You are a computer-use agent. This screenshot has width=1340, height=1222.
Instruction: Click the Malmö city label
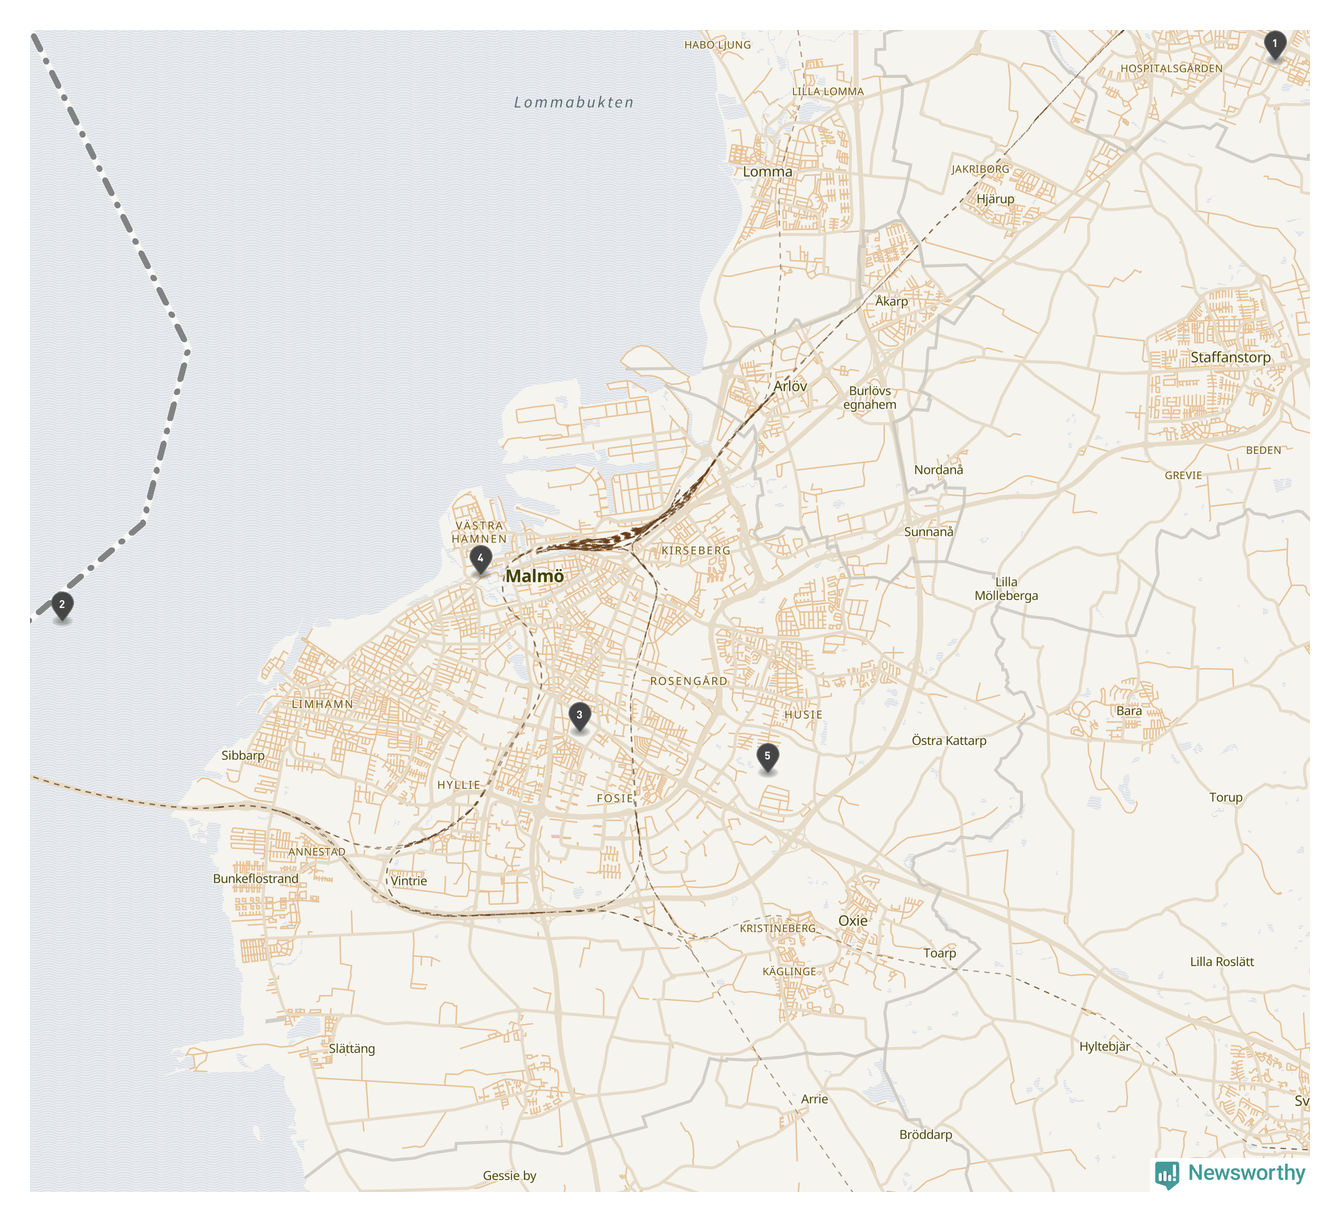(x=534, y=576)
